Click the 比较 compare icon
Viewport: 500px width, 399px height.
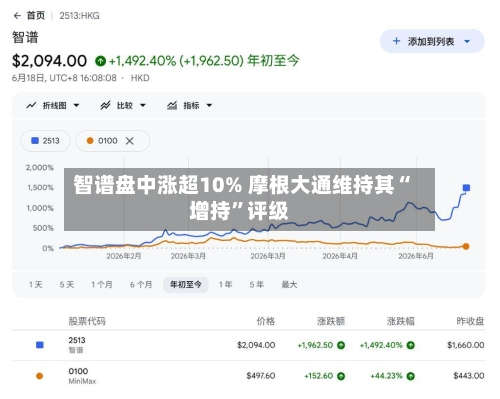pyautogui.click(x=105, y=106)
